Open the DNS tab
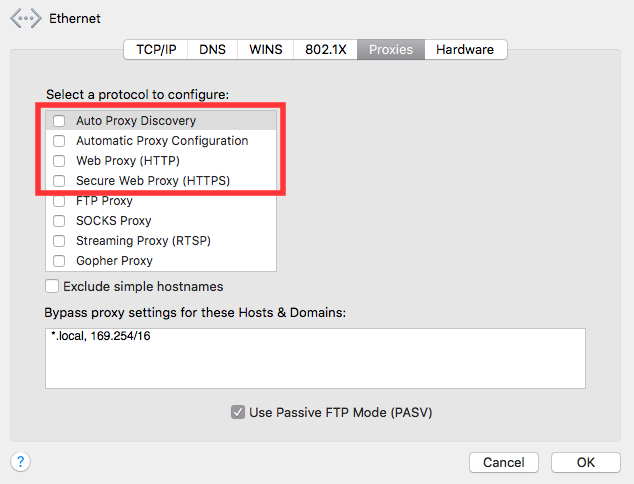 (x=212, y=49)
